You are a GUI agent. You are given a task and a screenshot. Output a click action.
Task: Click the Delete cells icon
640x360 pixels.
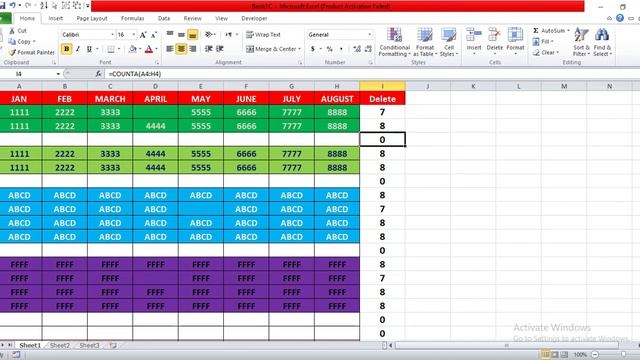tap(494, 36)
